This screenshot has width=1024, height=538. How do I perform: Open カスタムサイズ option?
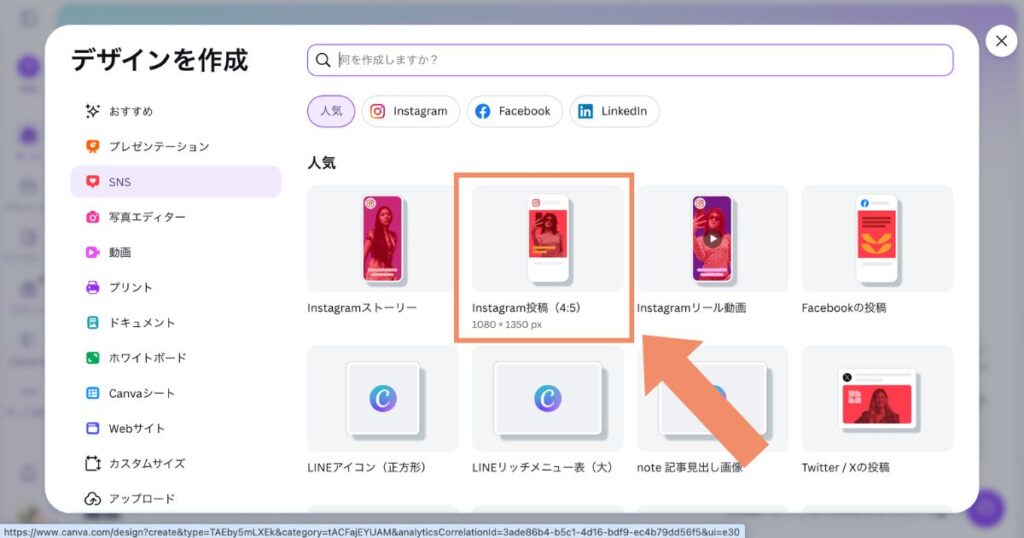point(176,464)
